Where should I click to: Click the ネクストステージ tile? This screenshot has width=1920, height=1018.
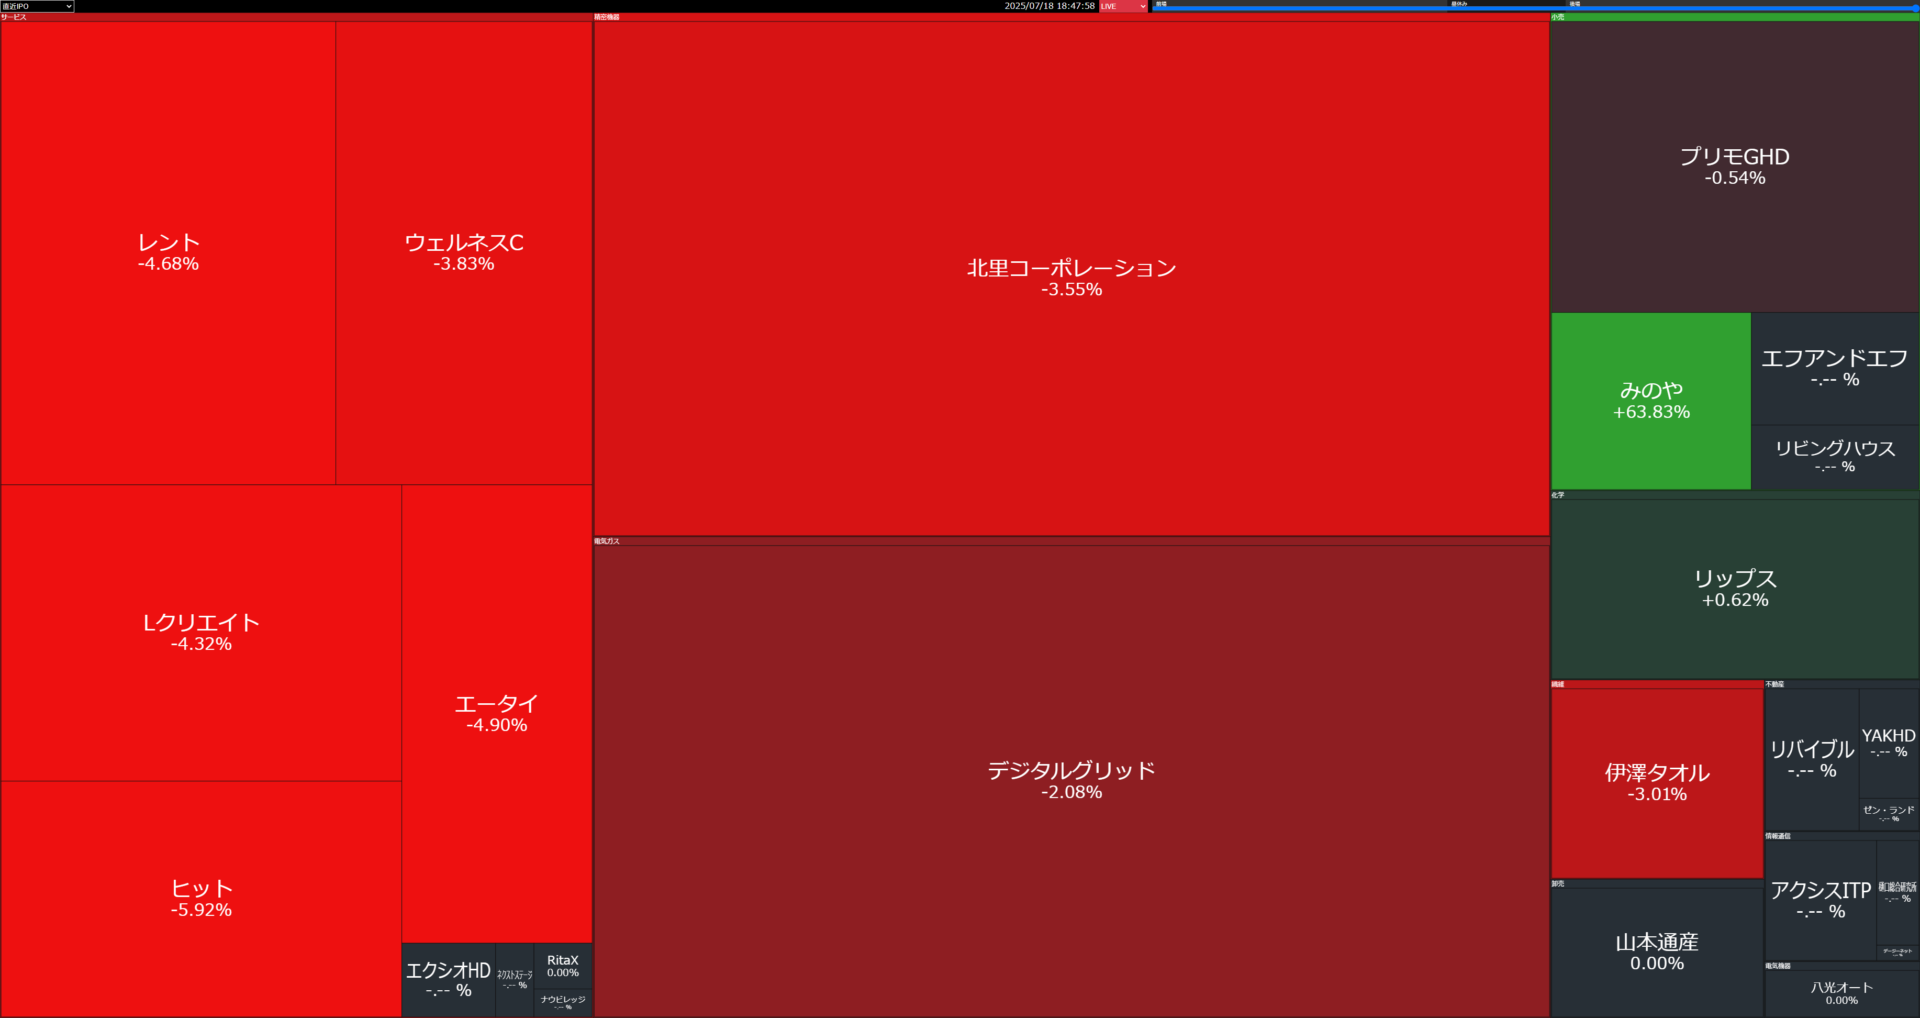[x=515, y=980]
